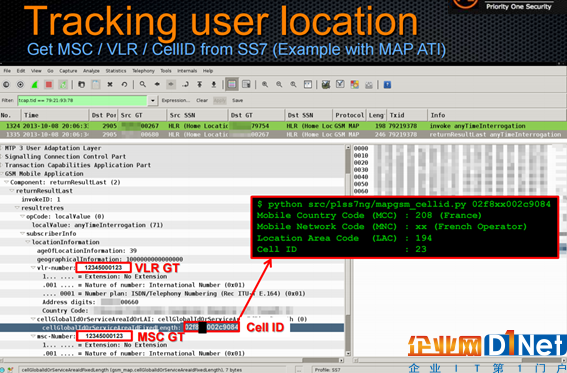Restart the current capture

point(63,85)
